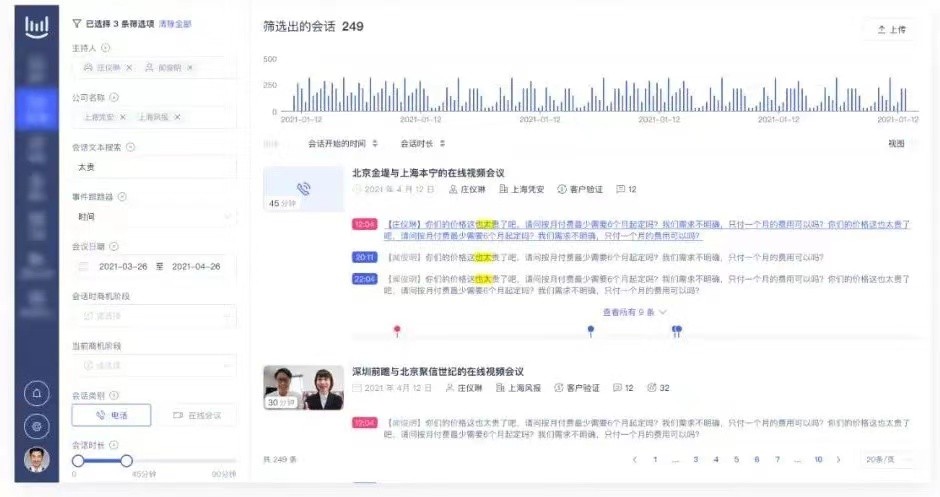Image resolution: width=940 pixels, height=497 pixels.
Task: Go to page 5
Action: click(736, 460)
